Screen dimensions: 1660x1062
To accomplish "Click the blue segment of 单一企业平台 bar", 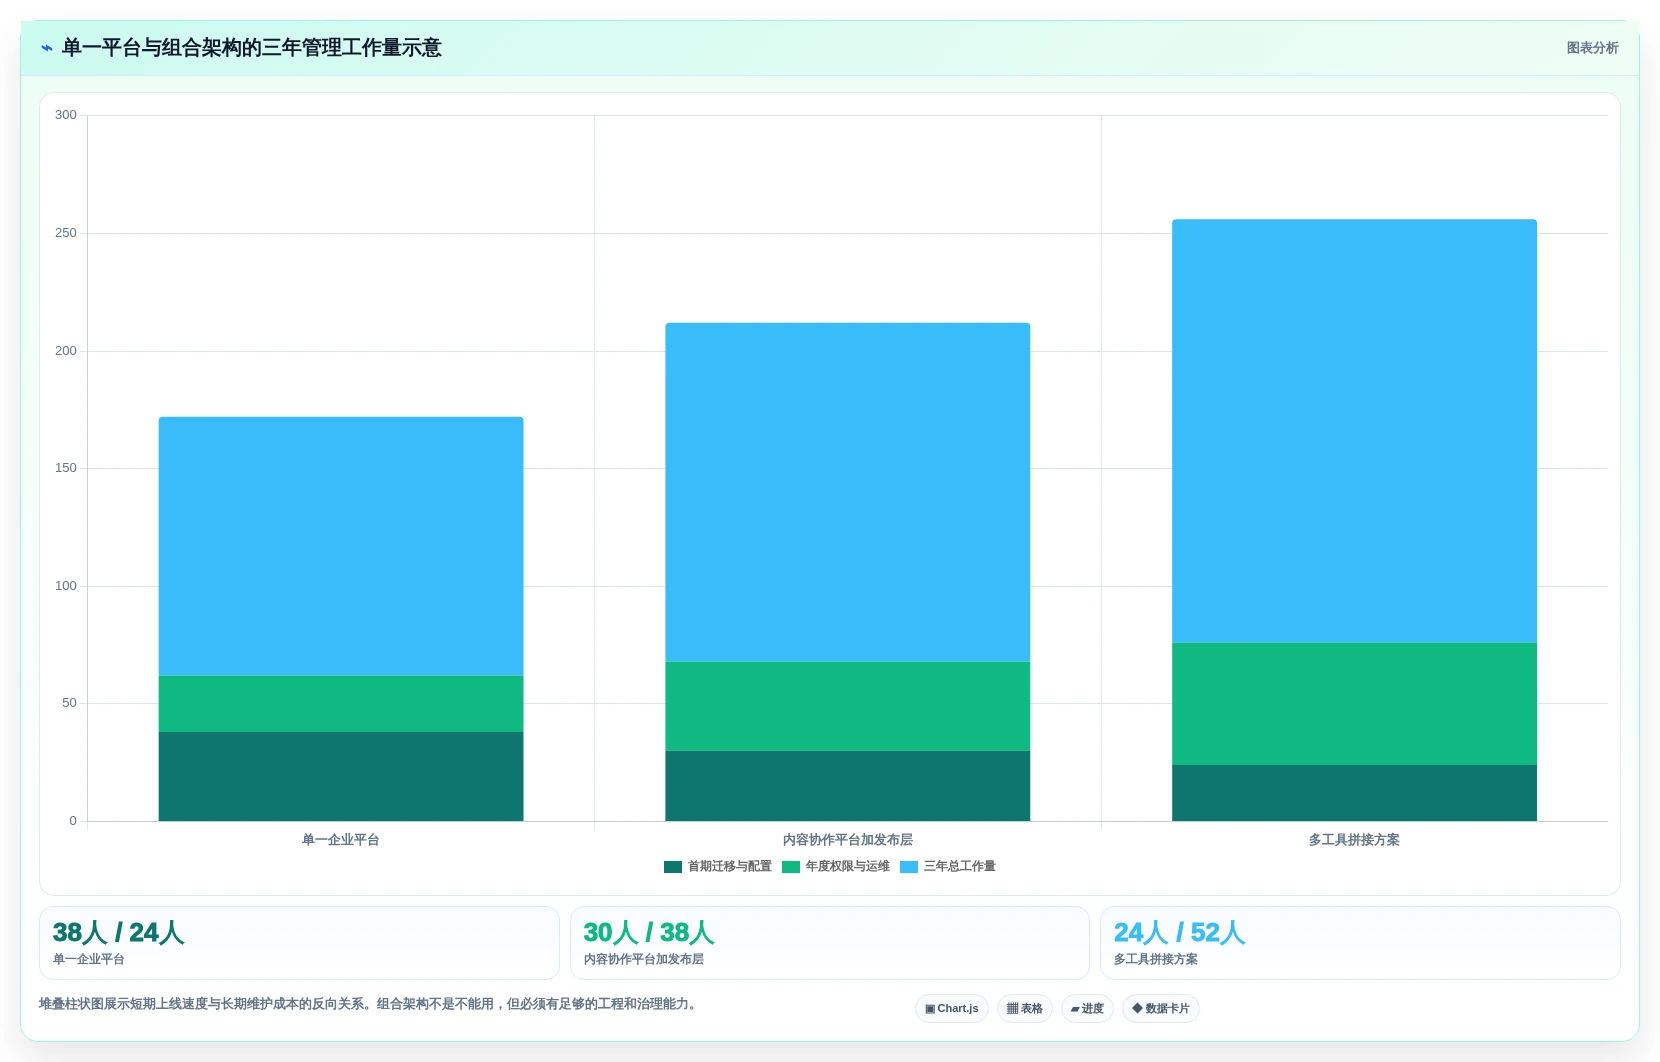I will coord(341,546).
